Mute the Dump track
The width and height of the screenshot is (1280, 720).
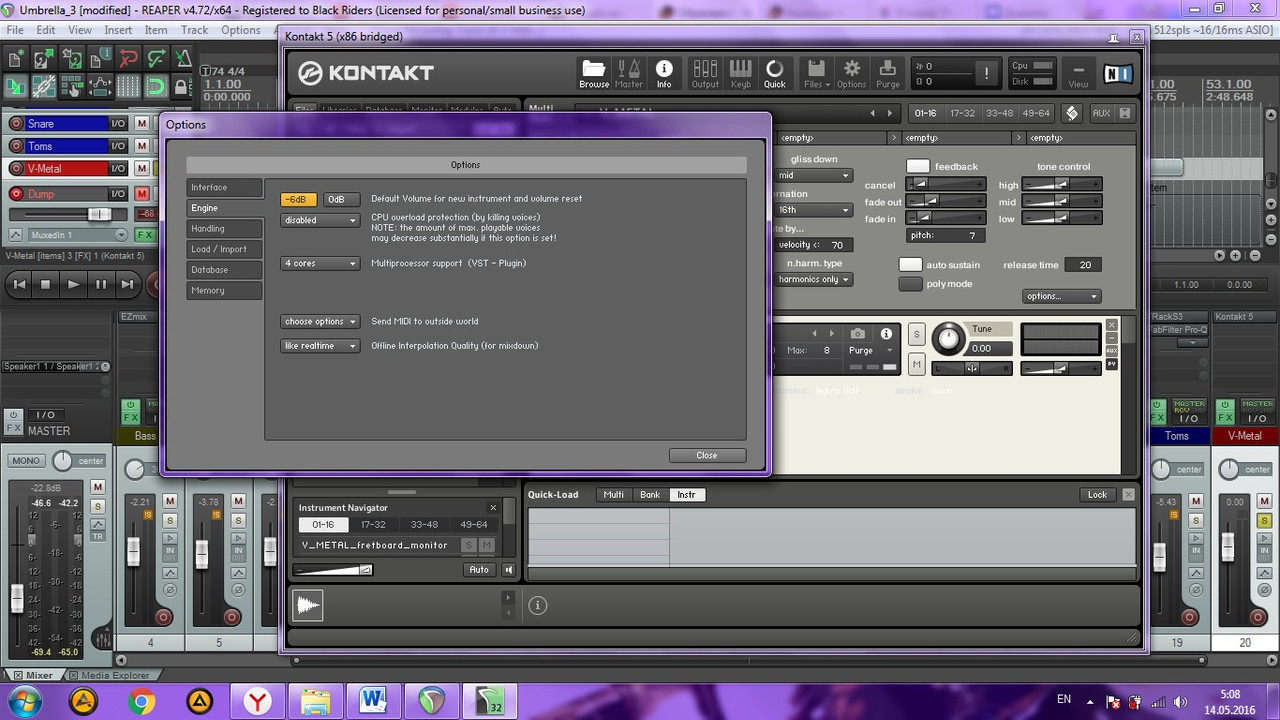[142, 194]
